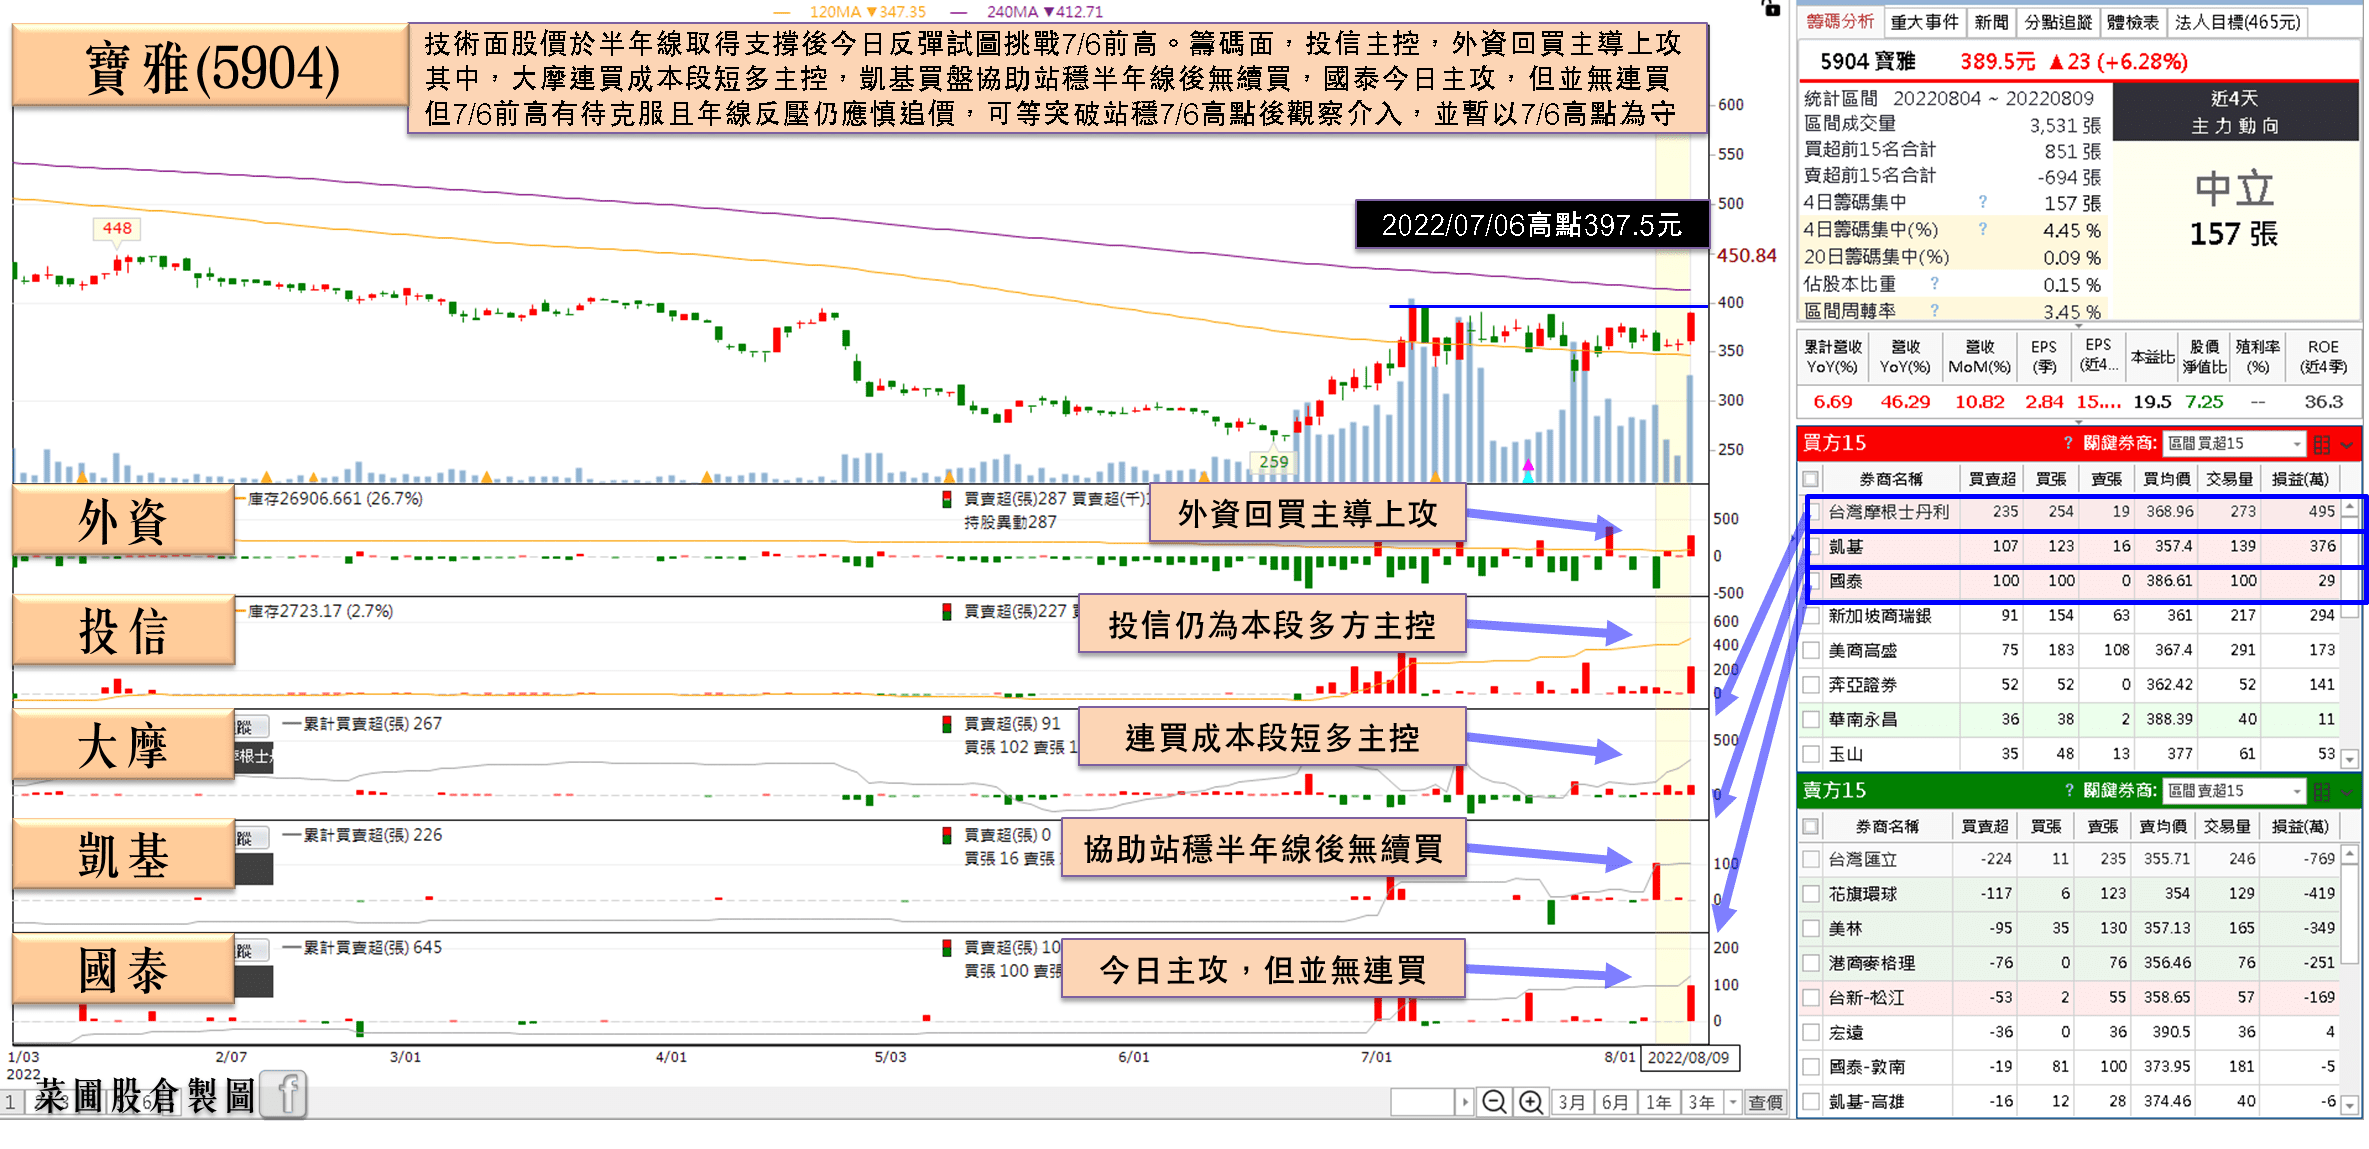
Task: Click the play arrow beside the chart input box
Action: pos(1465,1102)
